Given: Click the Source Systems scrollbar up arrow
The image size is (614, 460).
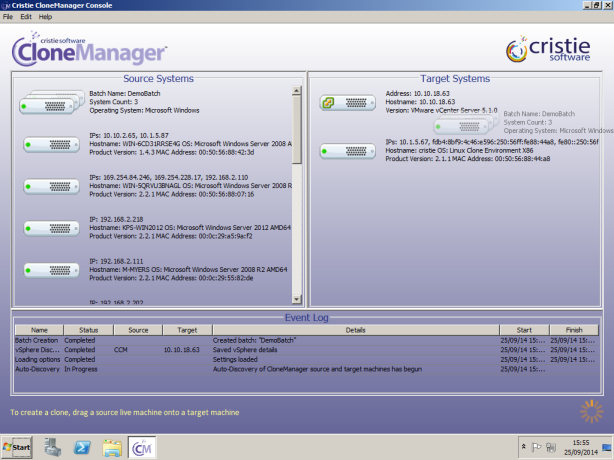Looking at the screenshot, I should (297, 91).
